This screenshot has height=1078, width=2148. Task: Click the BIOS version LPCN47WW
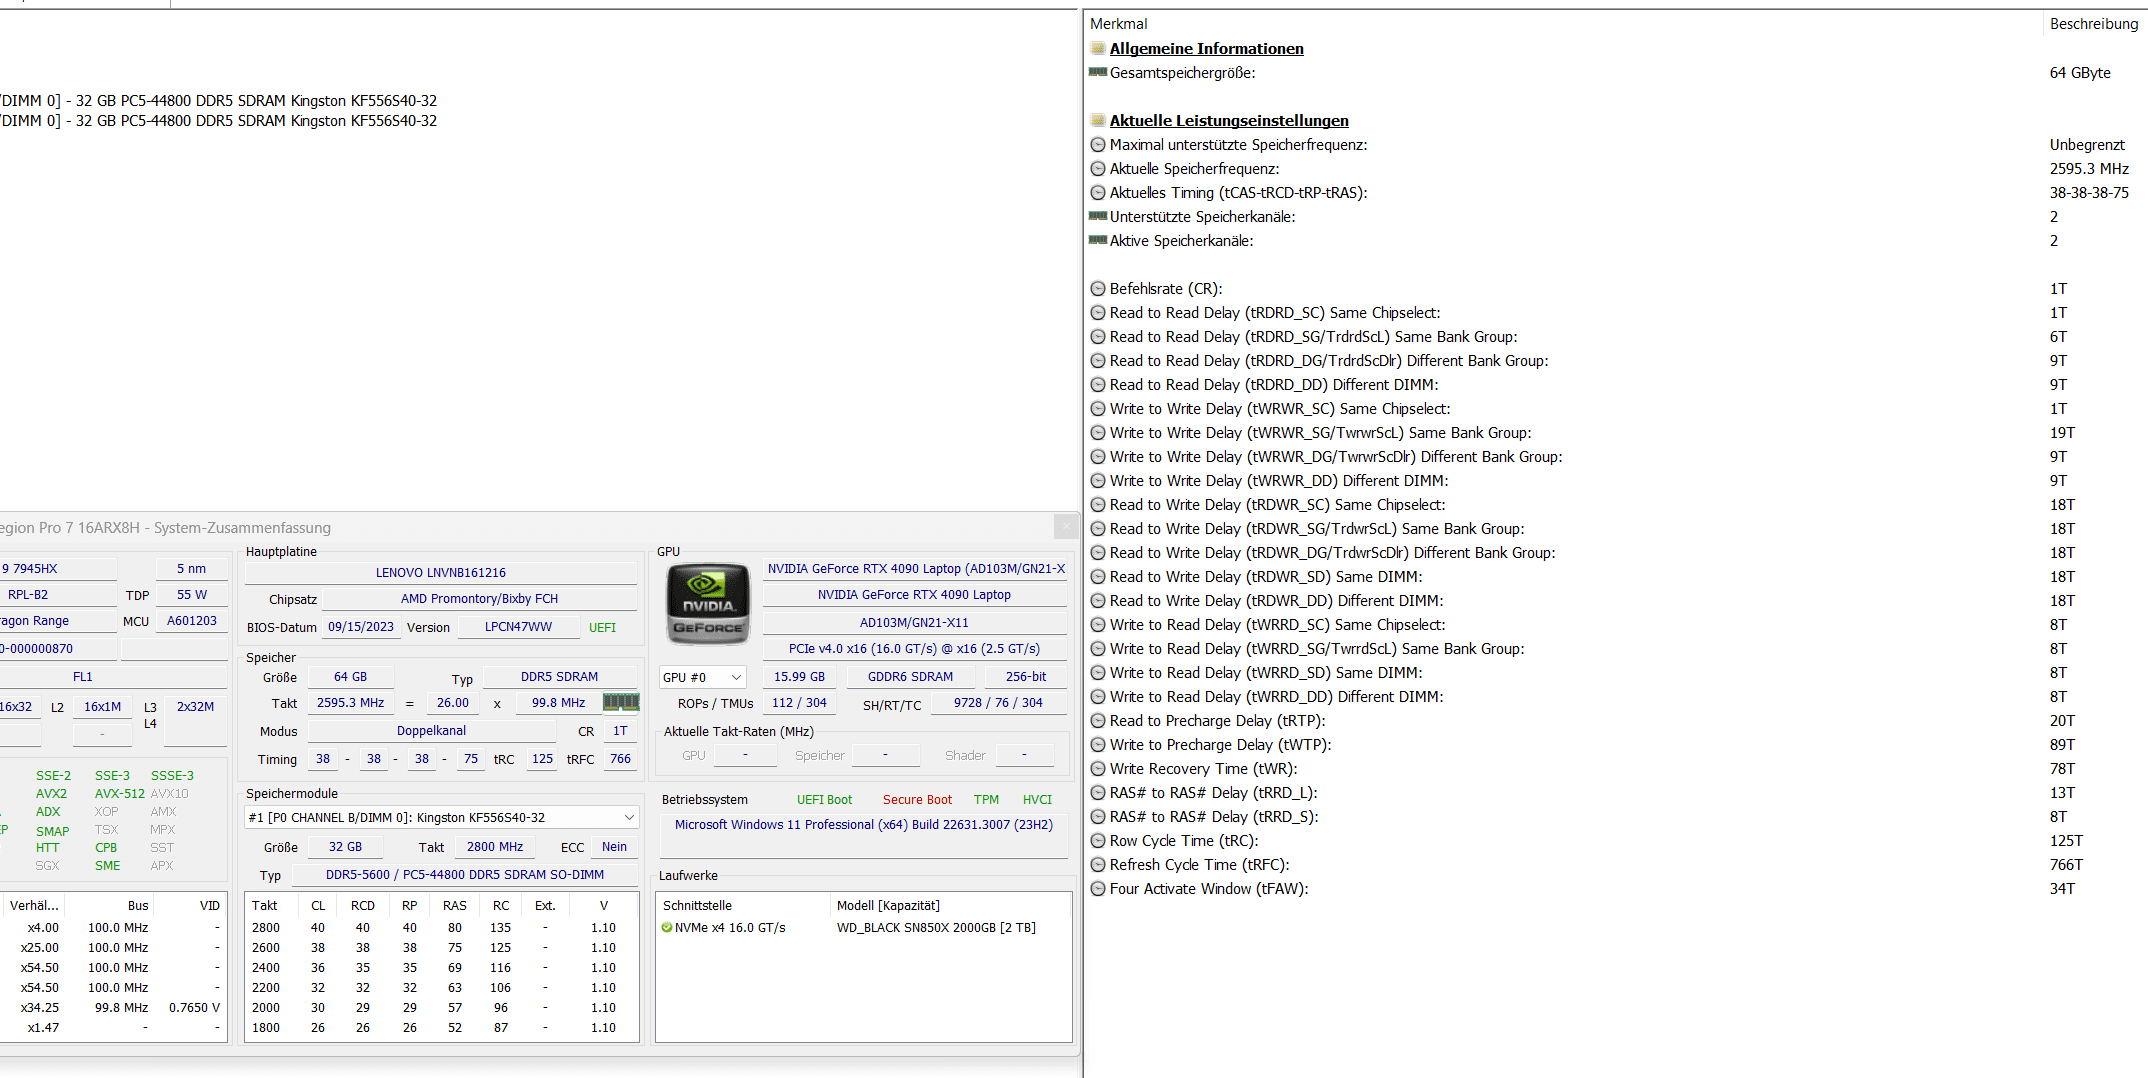[518, 627]
